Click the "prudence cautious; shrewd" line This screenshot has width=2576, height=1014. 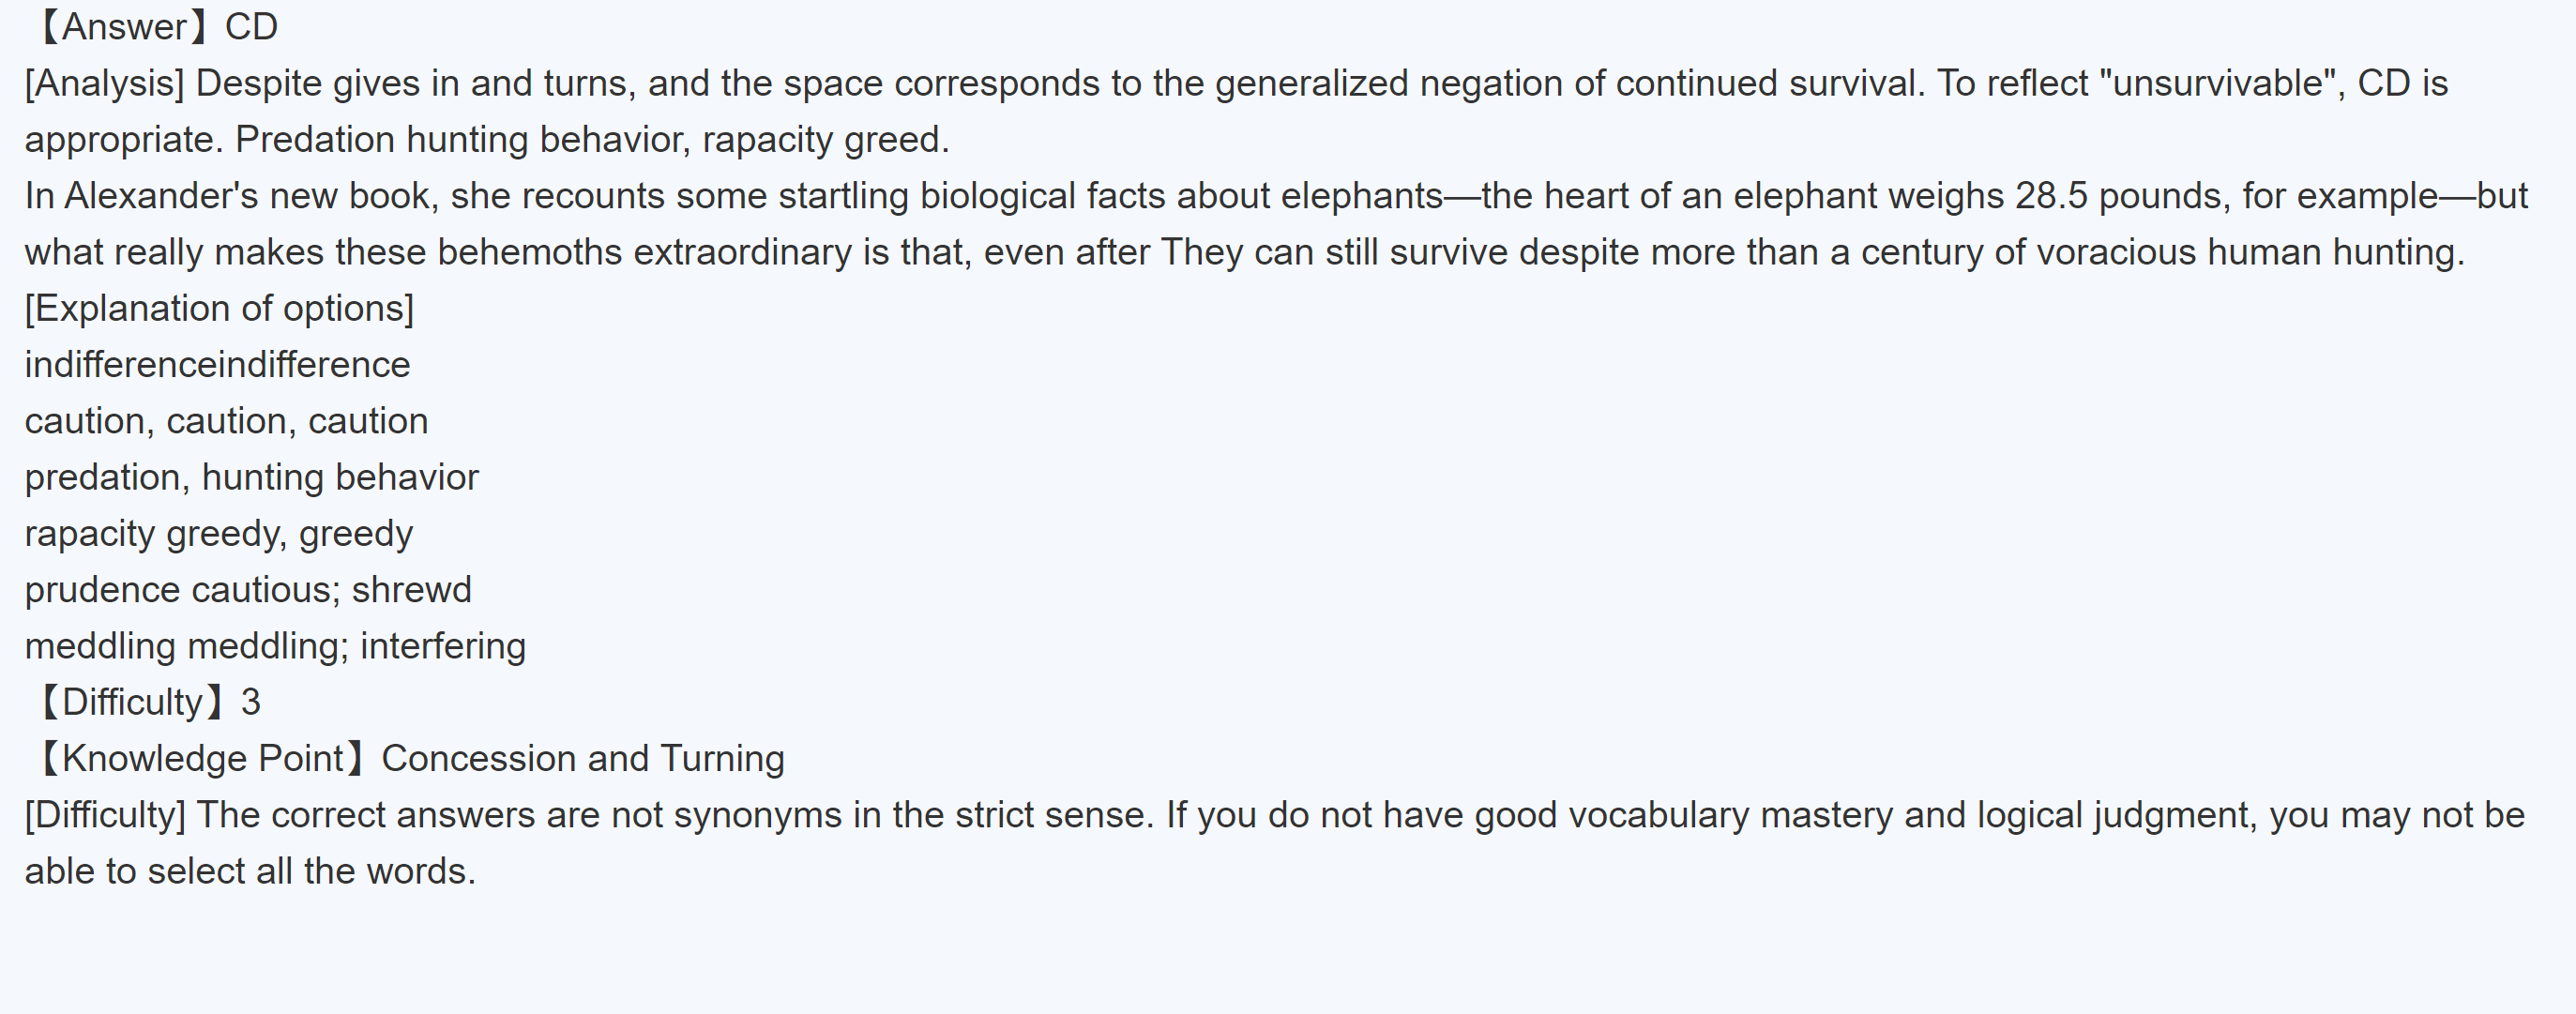[x=247, y=590]
